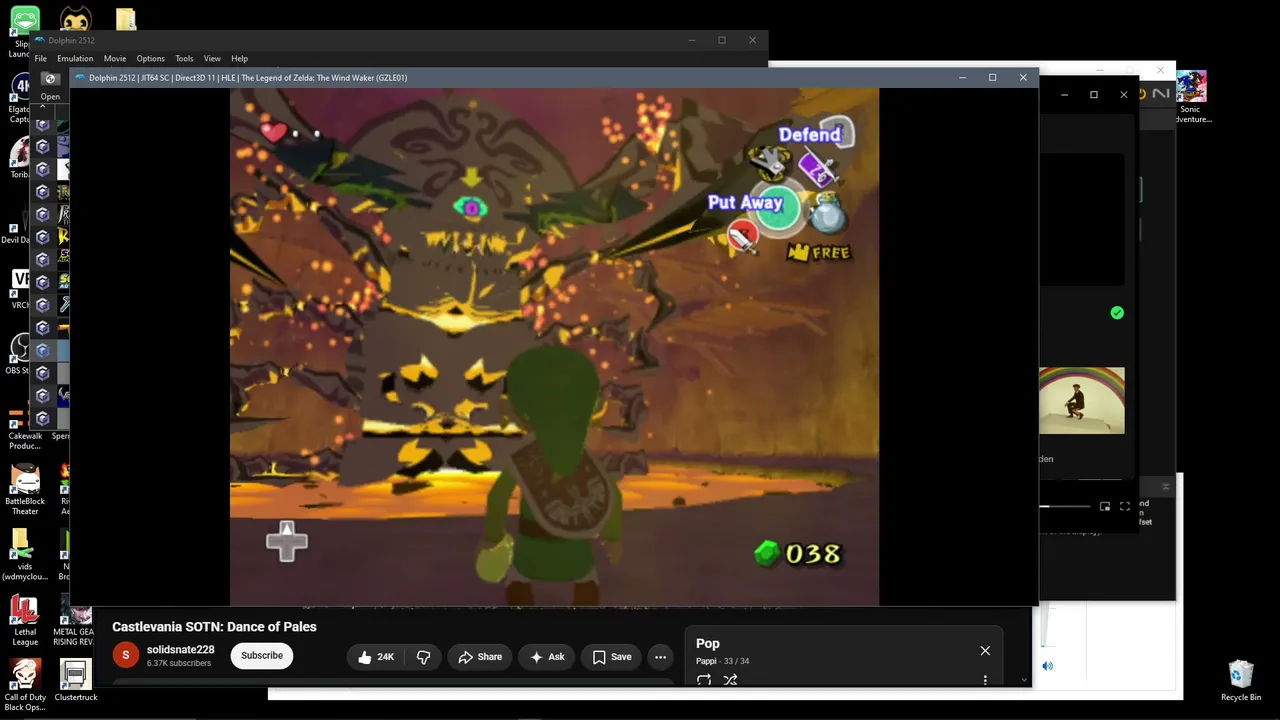Open the View menu in Dolphin
Screen dimensions: 1280x720
pyautogui.click(x=212, y=59)
